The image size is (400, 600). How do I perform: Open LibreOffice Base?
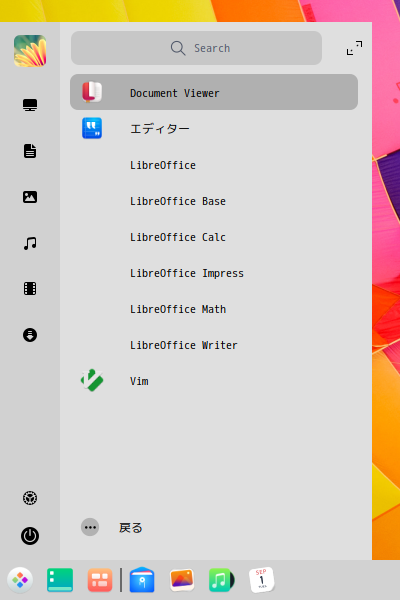pos(214,201)
